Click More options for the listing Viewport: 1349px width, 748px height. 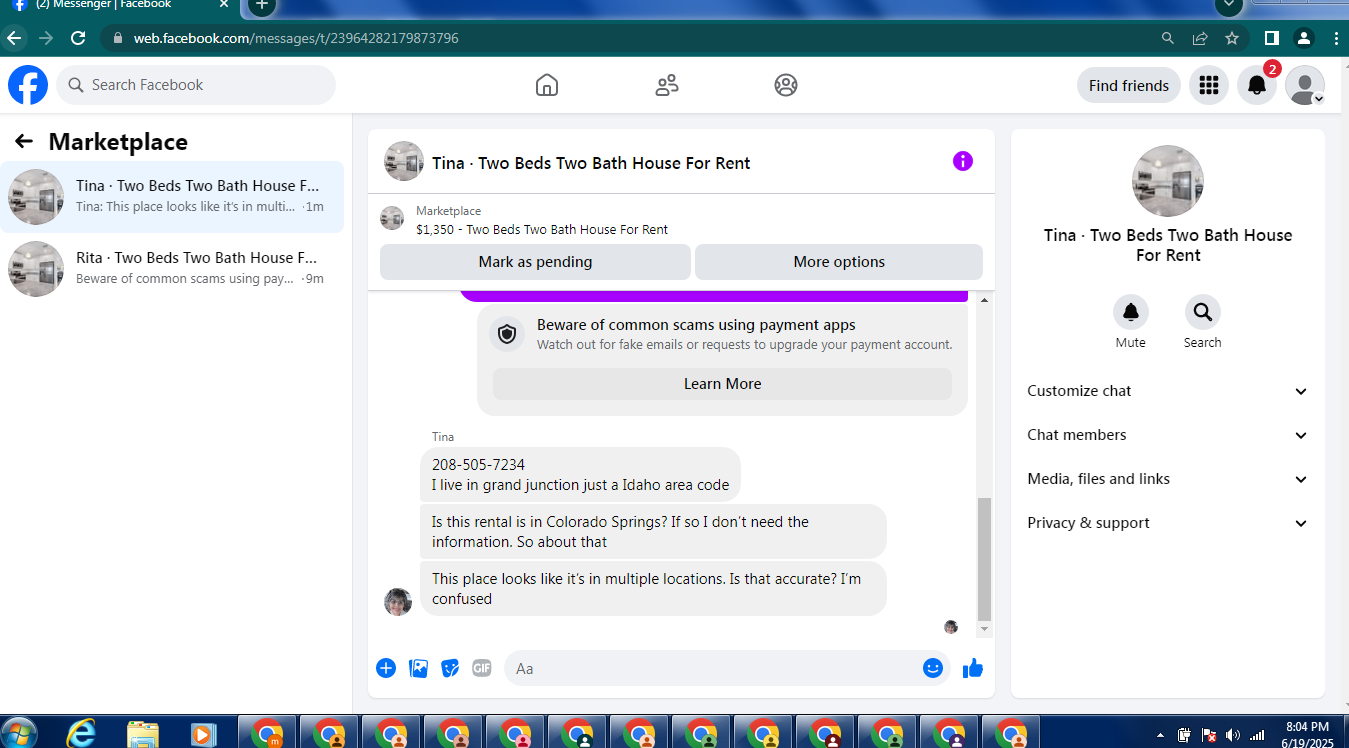(839, 262)
